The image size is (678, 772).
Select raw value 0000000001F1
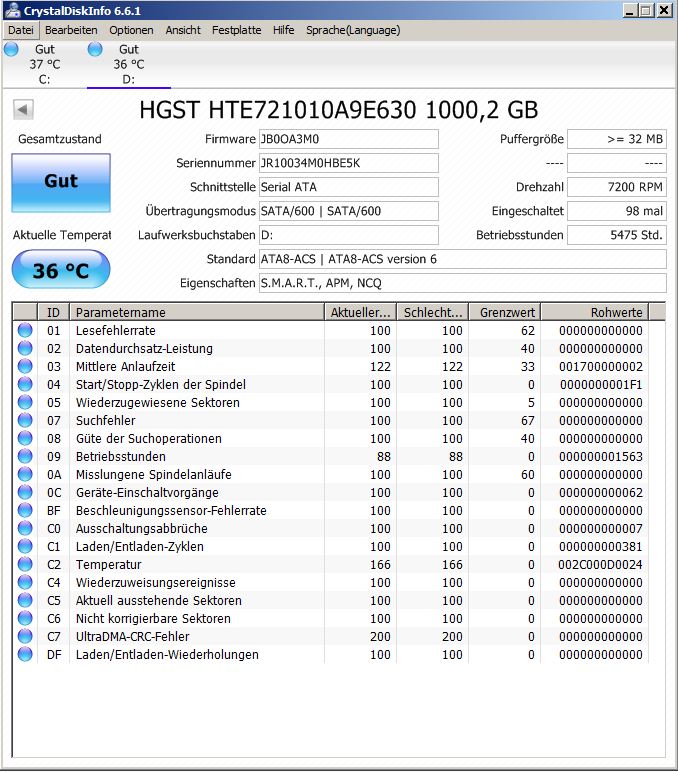tap(601, 385)
